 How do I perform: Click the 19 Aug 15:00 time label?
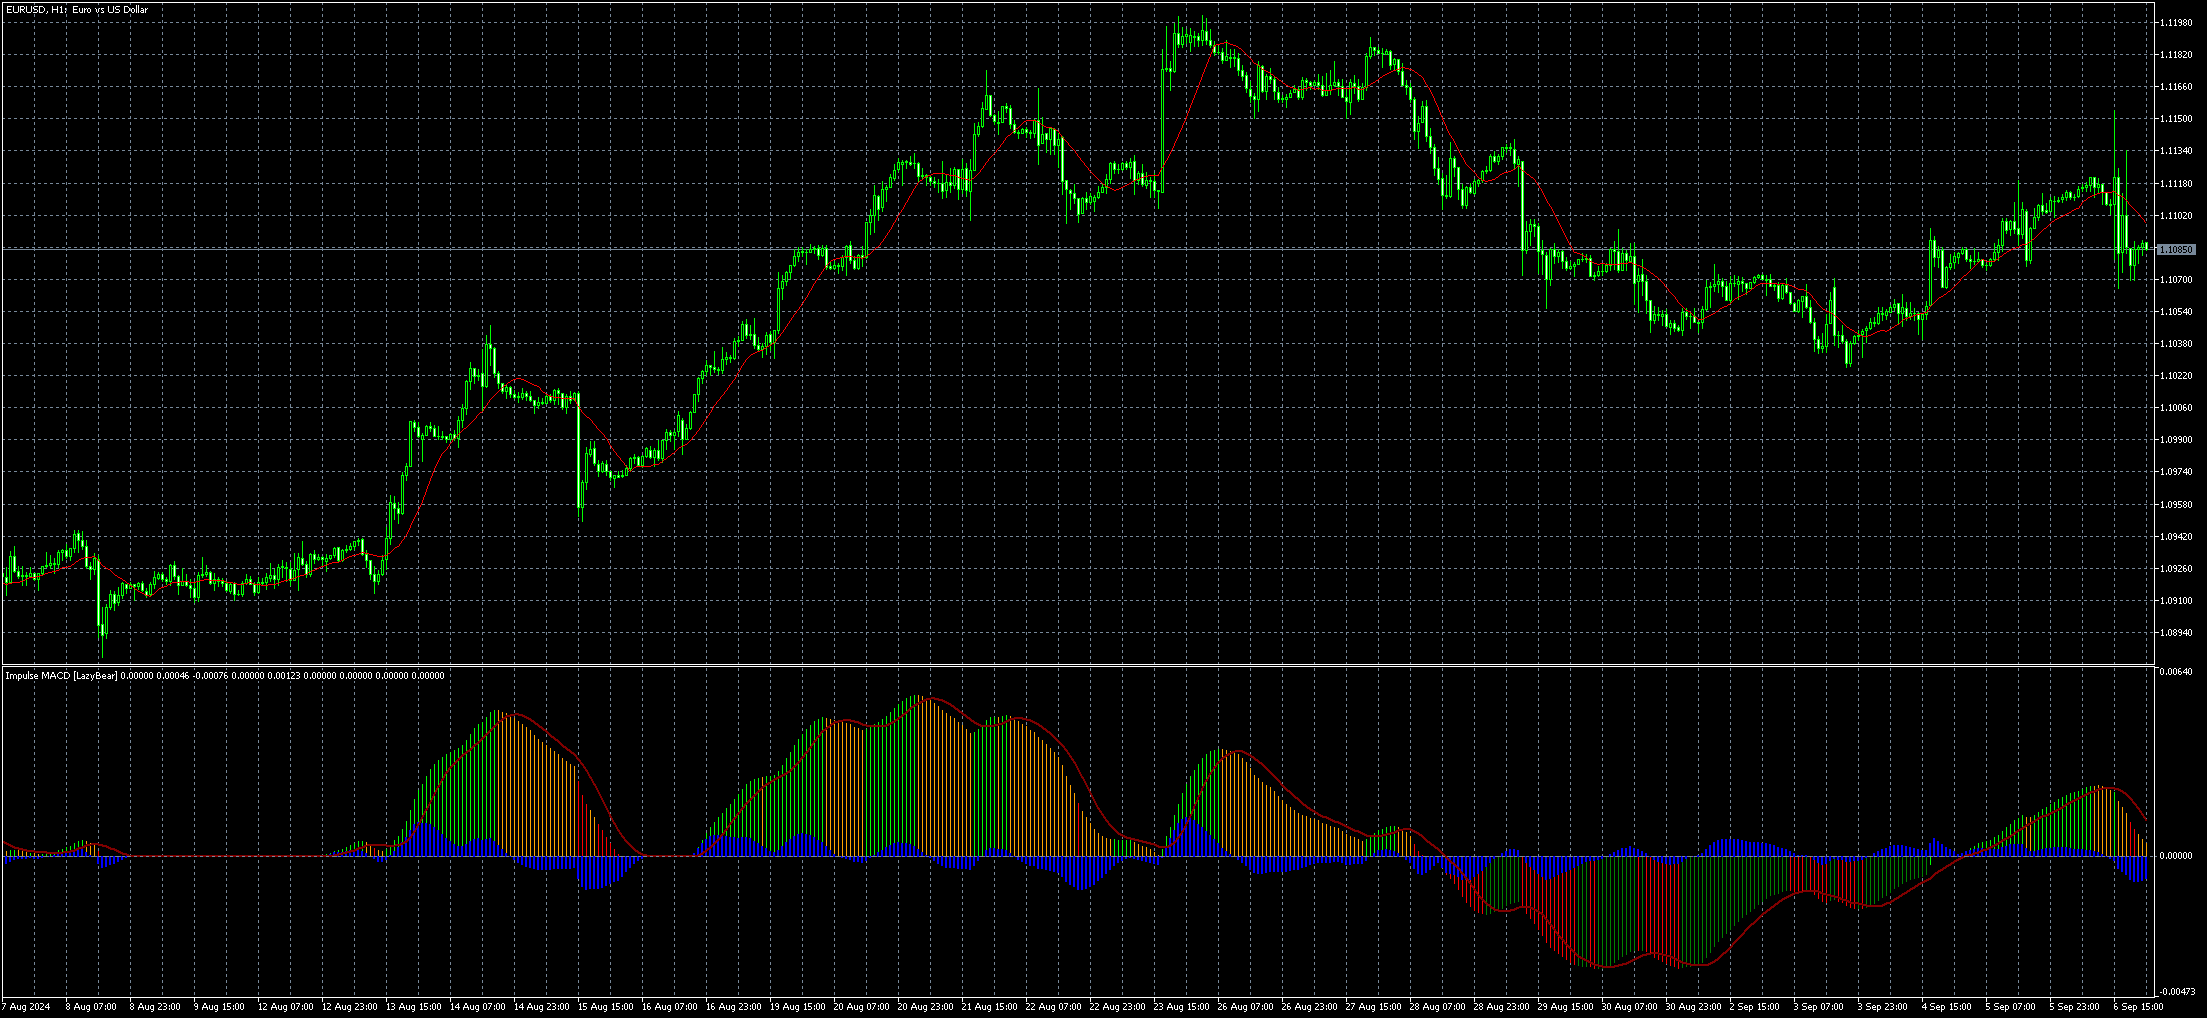[798, 1007]
